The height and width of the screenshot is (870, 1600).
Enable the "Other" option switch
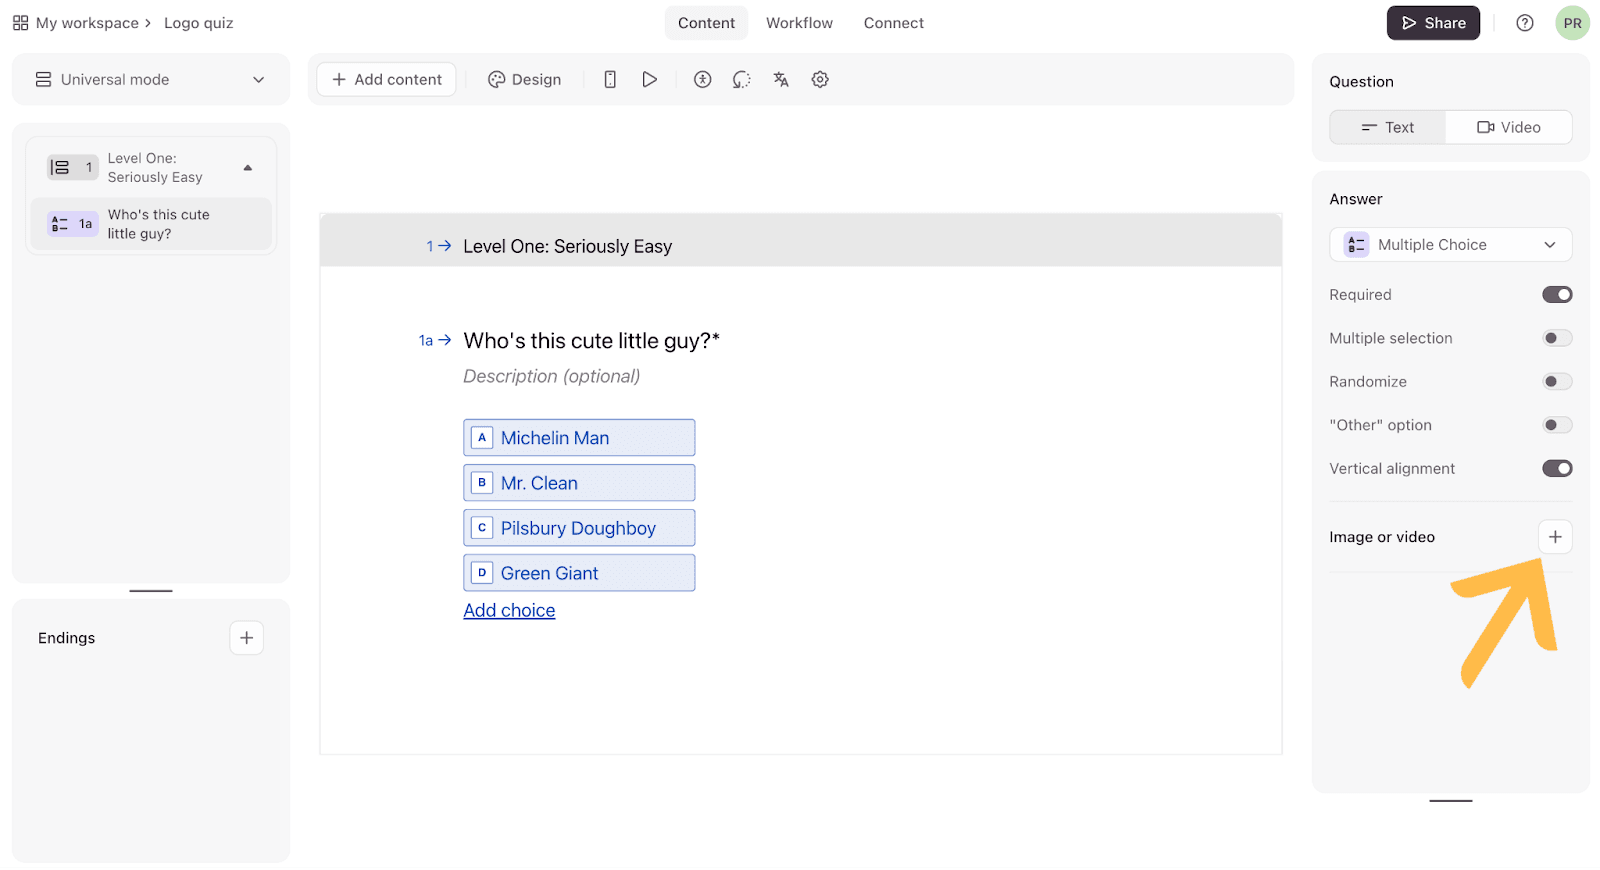[1557, 425]
